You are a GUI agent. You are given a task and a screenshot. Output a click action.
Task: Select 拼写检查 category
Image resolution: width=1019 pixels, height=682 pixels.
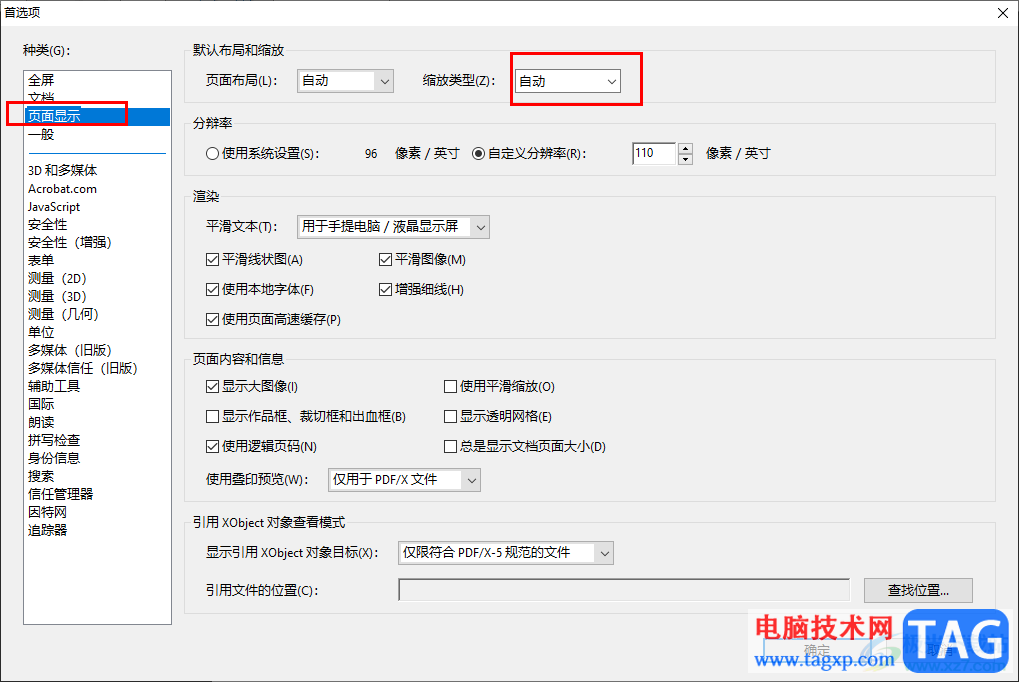54,440
